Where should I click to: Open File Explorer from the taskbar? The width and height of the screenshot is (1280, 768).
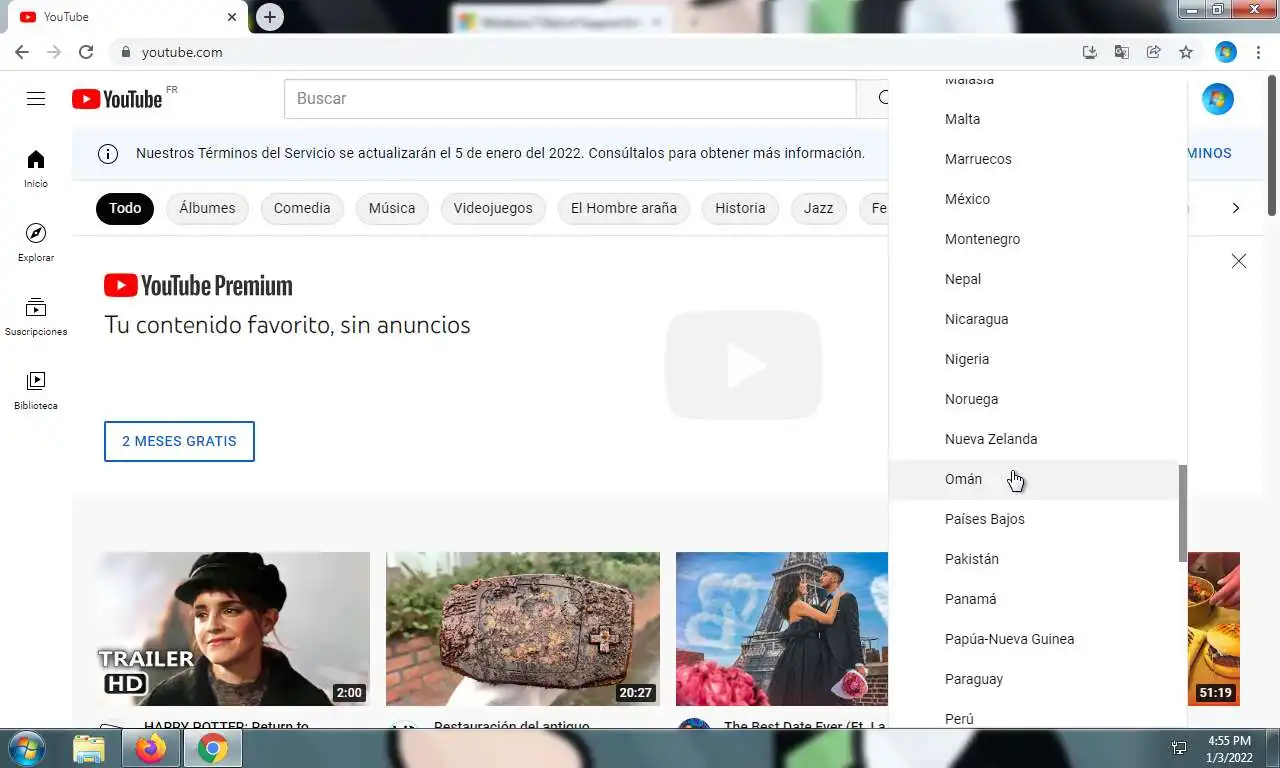point(89,748)
